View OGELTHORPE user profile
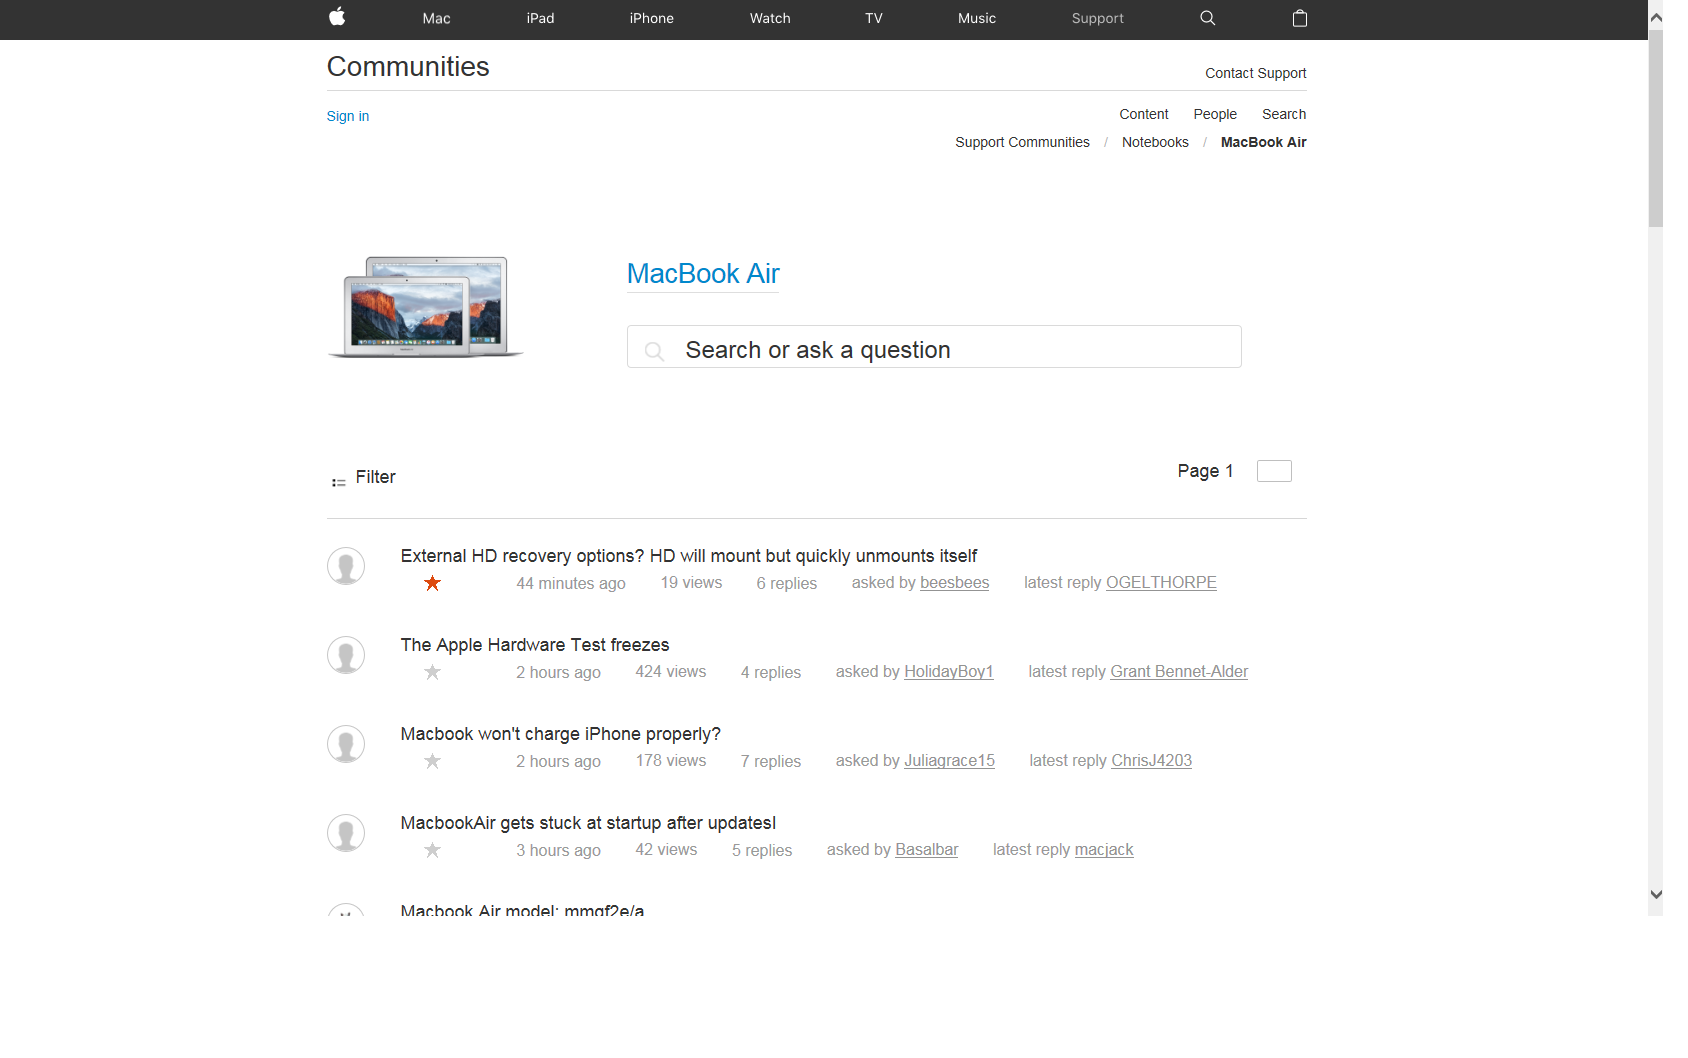This screenshot has width=1688, height=1058. coord(1161,583)
